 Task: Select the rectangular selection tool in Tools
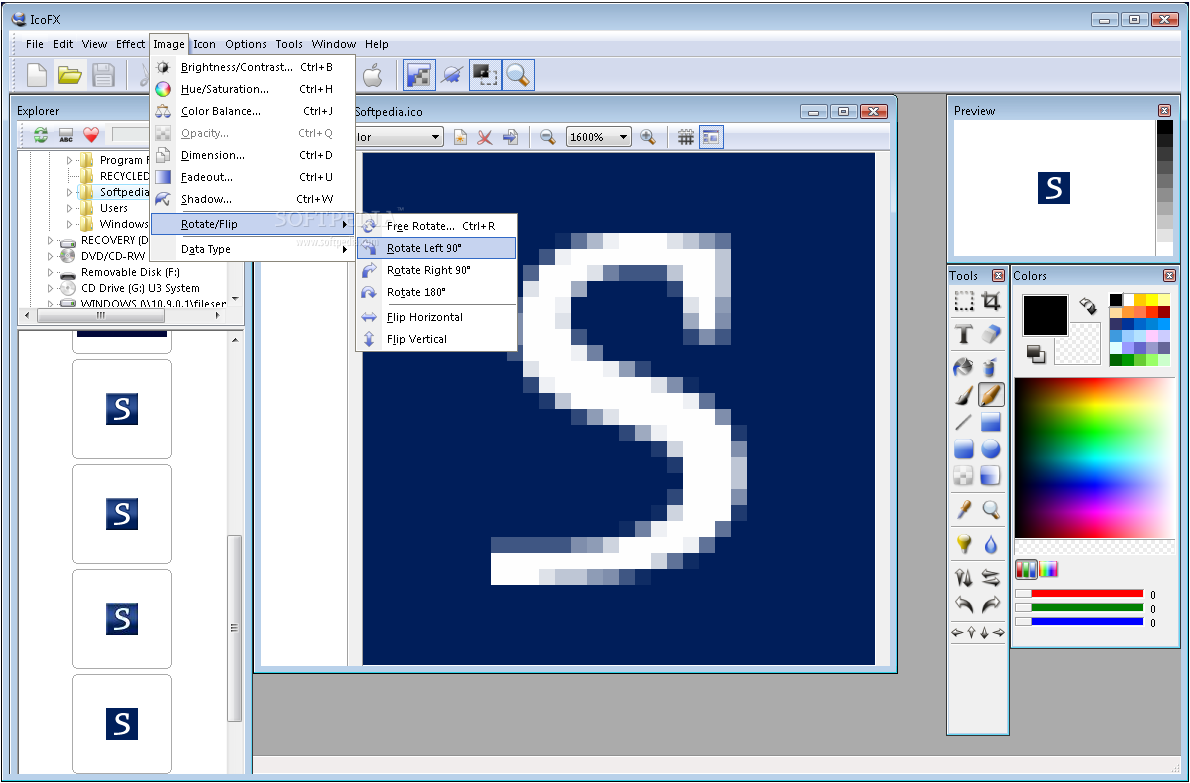[964, 301]
